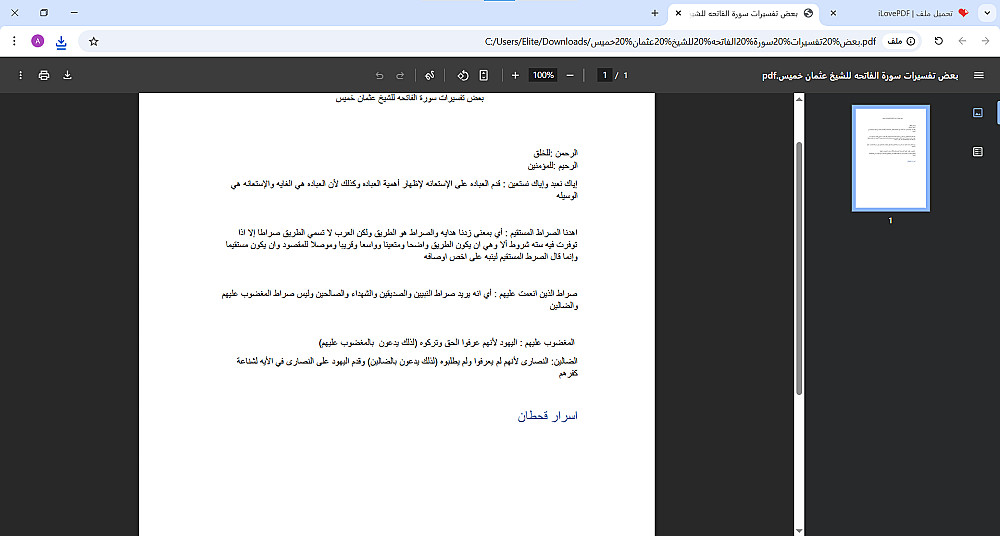The image size is (1000, 536).
Task: Click the paragraph starting صراط الذين انعمت عليهم
Action: coord(400,300)
